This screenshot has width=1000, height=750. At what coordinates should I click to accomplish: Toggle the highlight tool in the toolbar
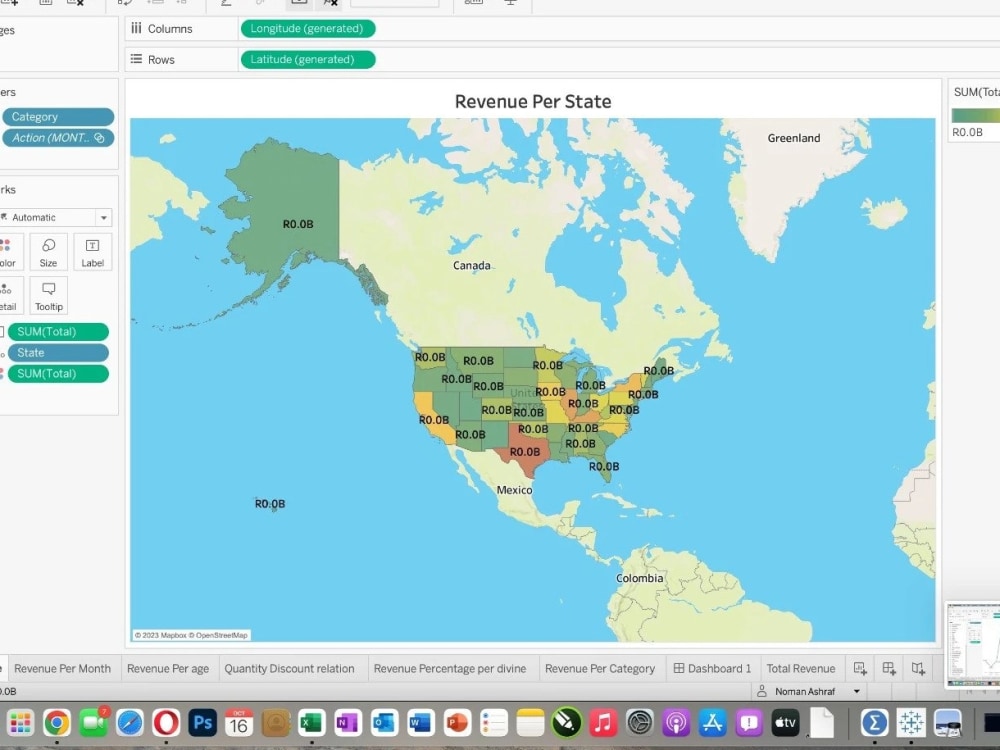(331, 4)
